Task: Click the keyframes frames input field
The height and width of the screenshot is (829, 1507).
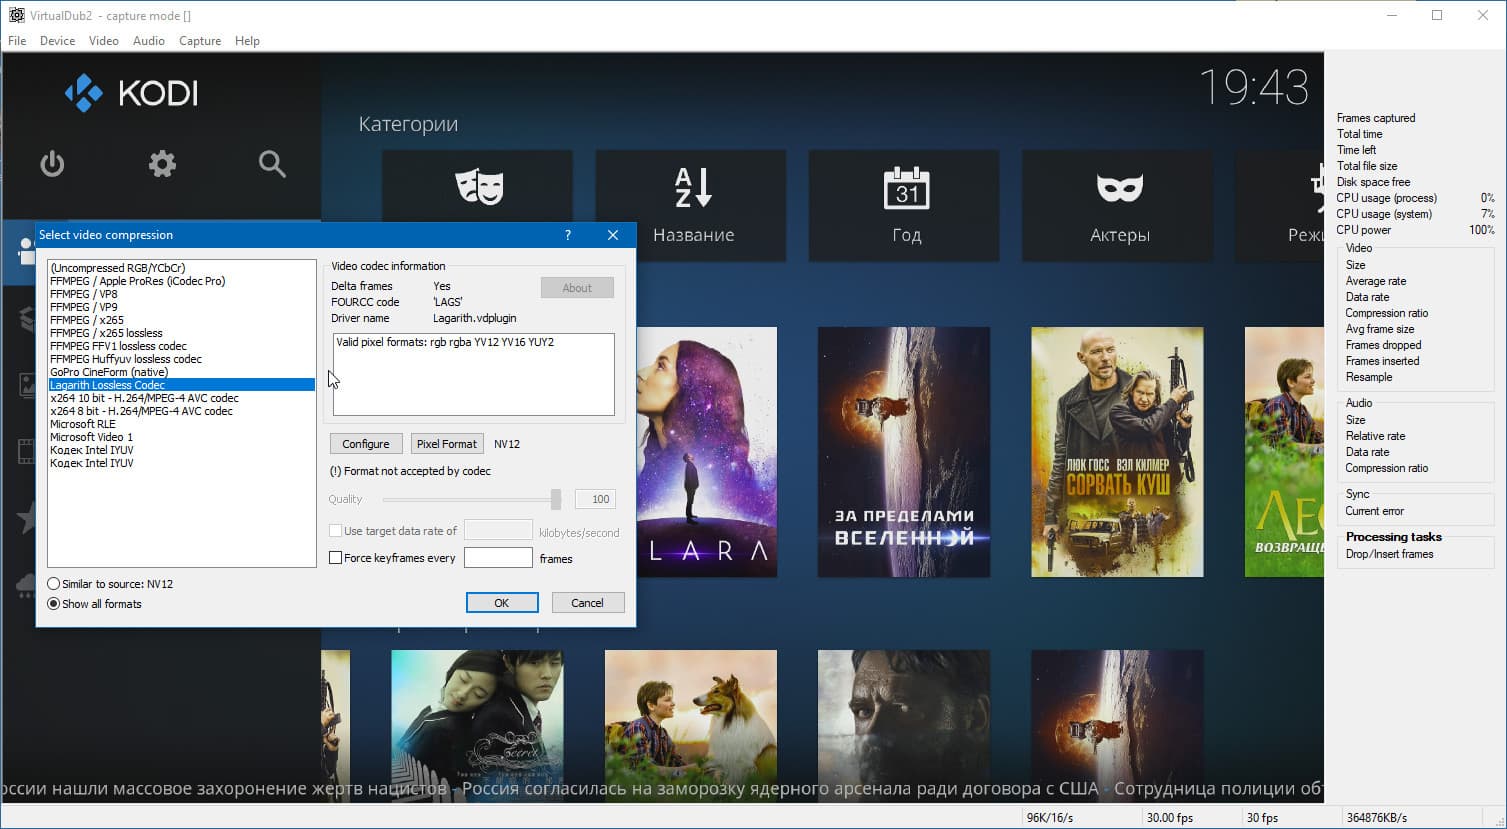Action: click(x=498, y=558)
